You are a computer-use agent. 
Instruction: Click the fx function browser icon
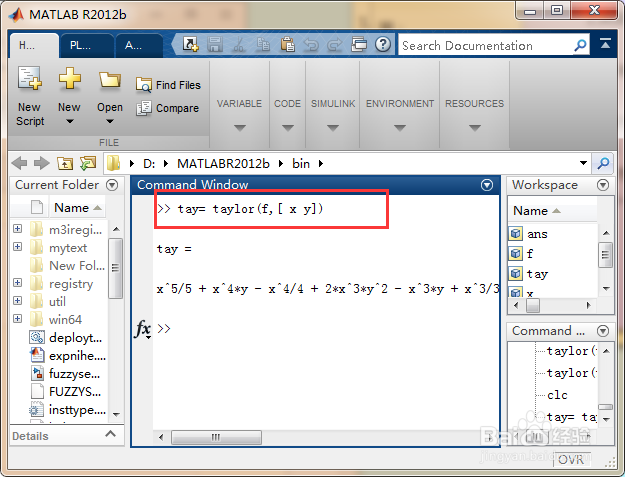pos(143,329)
